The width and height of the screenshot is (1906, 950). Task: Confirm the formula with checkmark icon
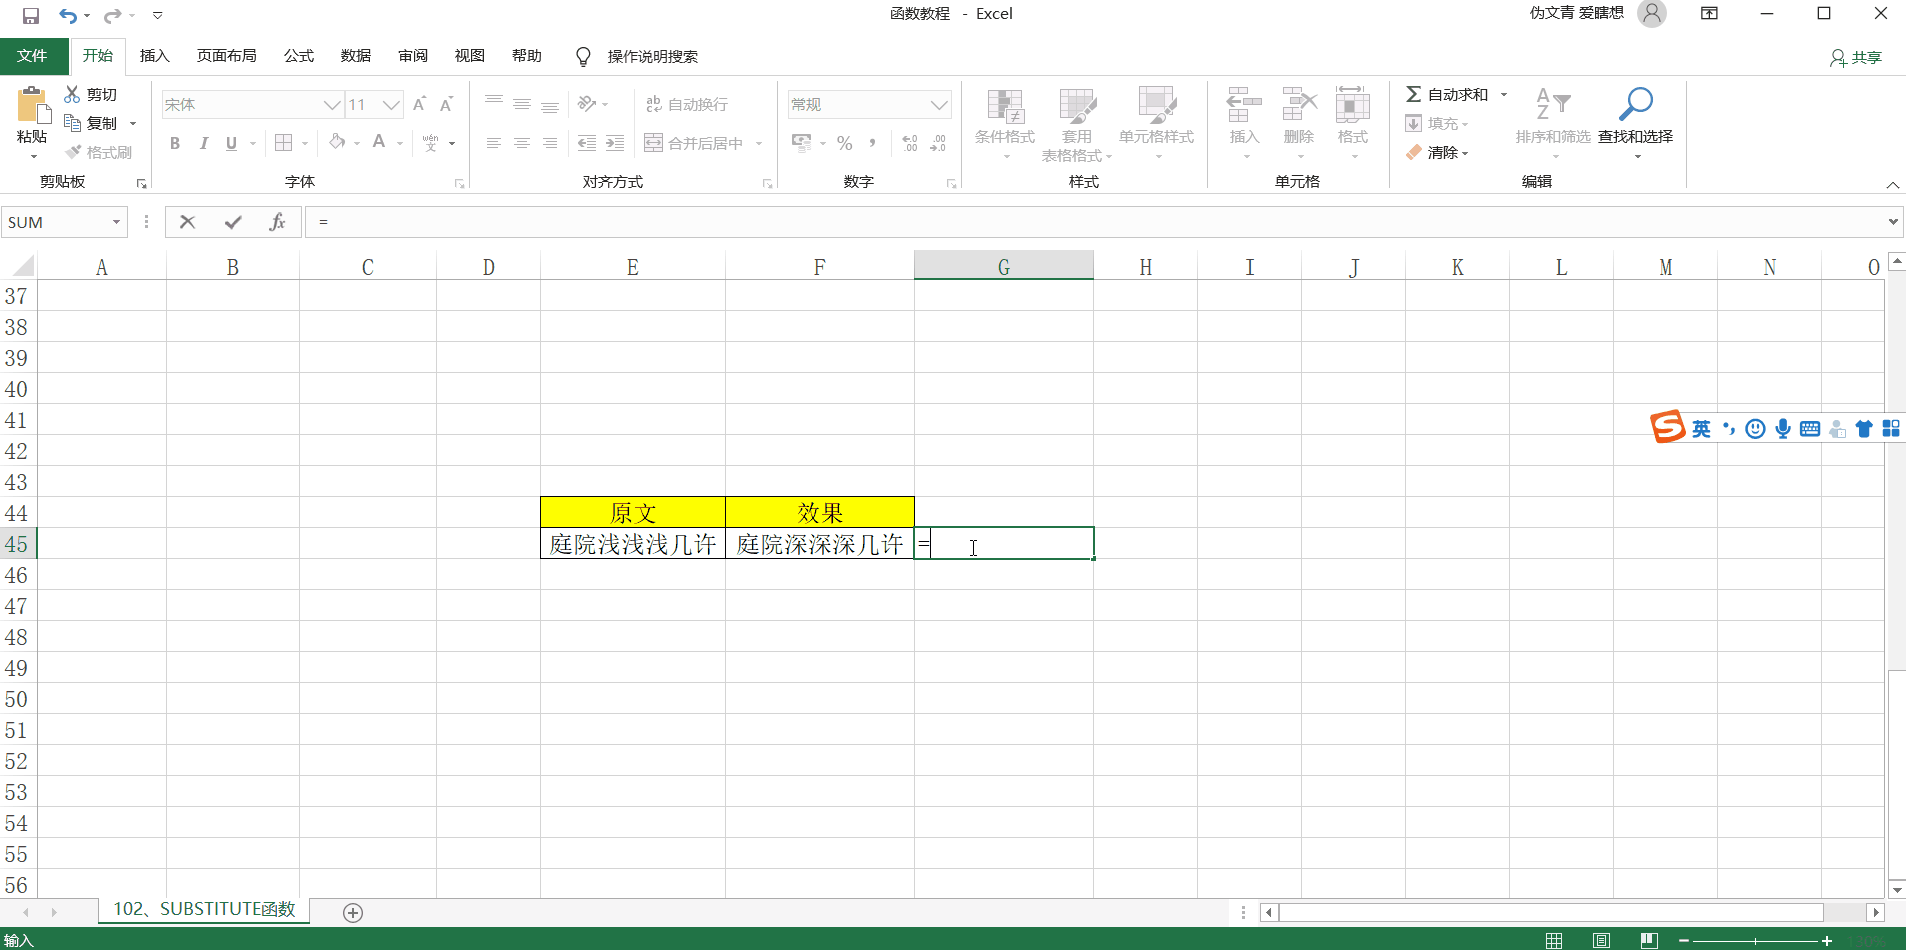(233, 222)
